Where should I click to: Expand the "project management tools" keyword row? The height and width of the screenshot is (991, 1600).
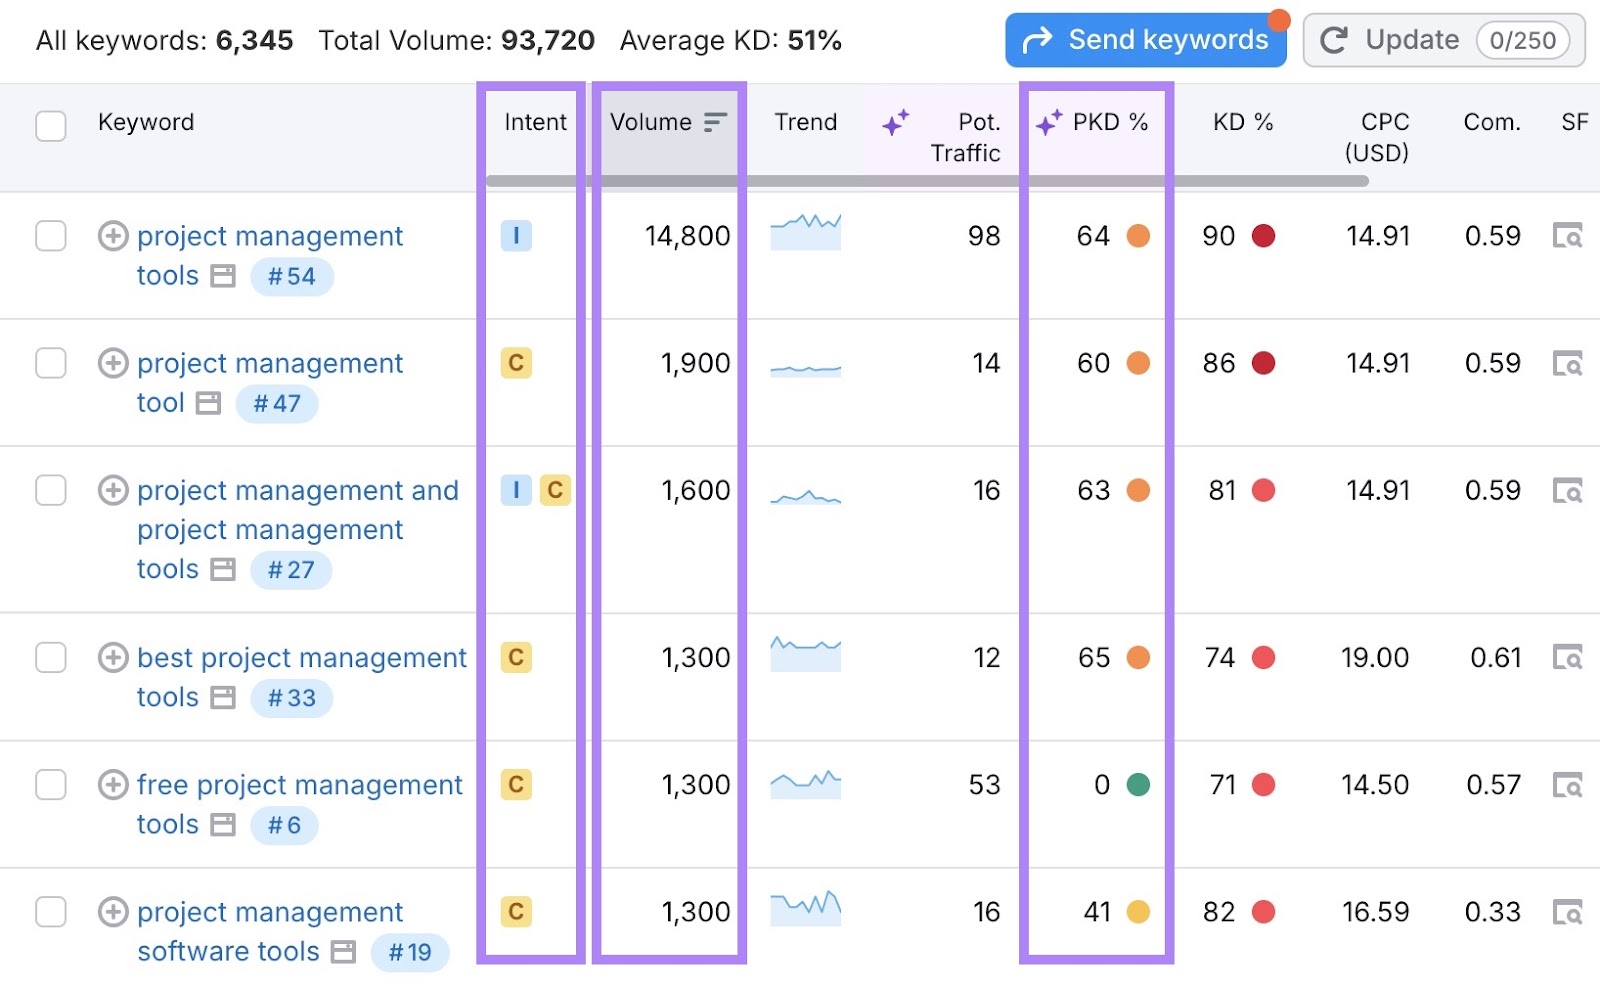pos(113,236)
